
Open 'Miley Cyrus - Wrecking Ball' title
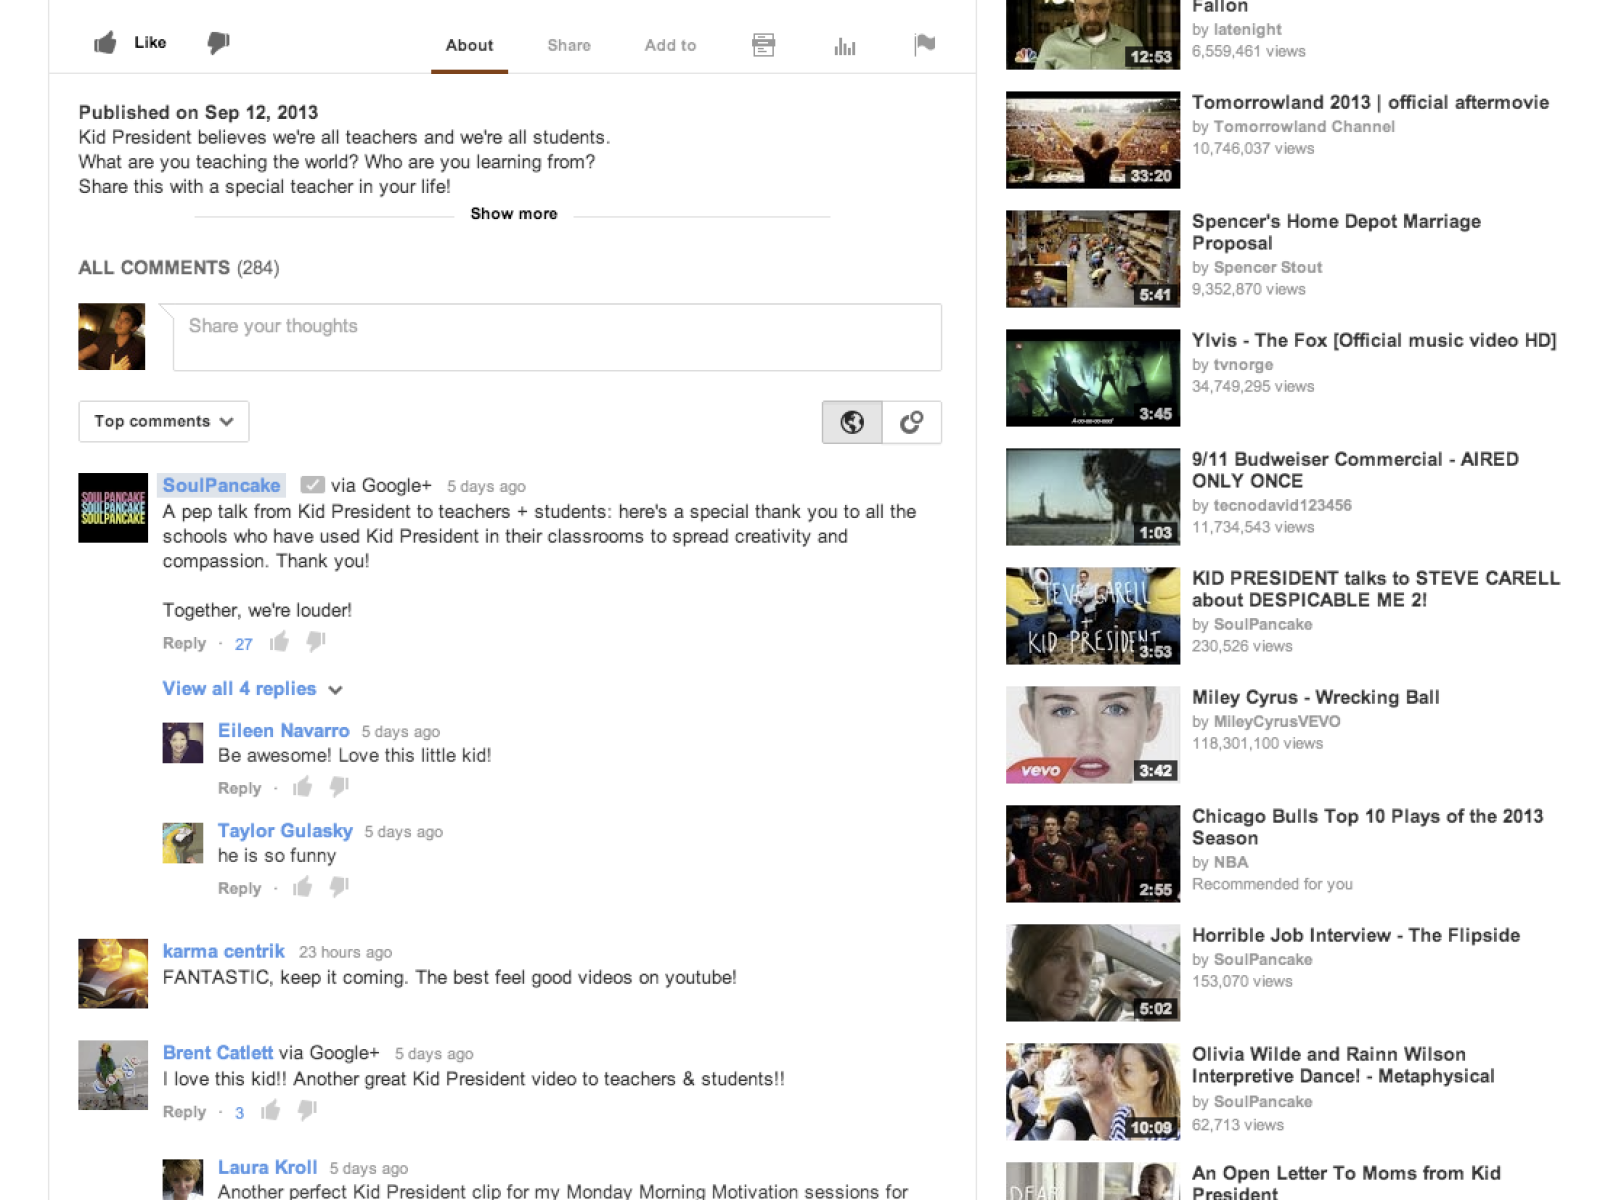tap(1316, 697)
